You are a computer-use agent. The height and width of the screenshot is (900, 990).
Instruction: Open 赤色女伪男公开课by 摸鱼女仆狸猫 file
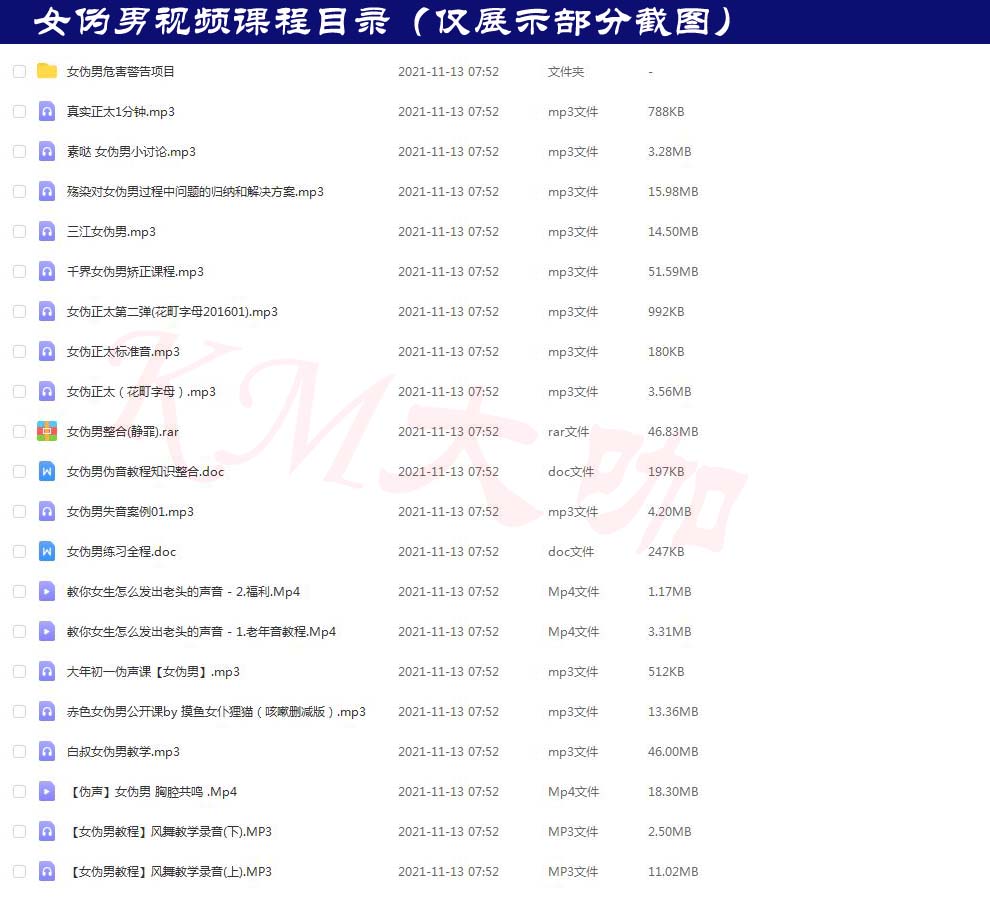click(x=216, y=711)
